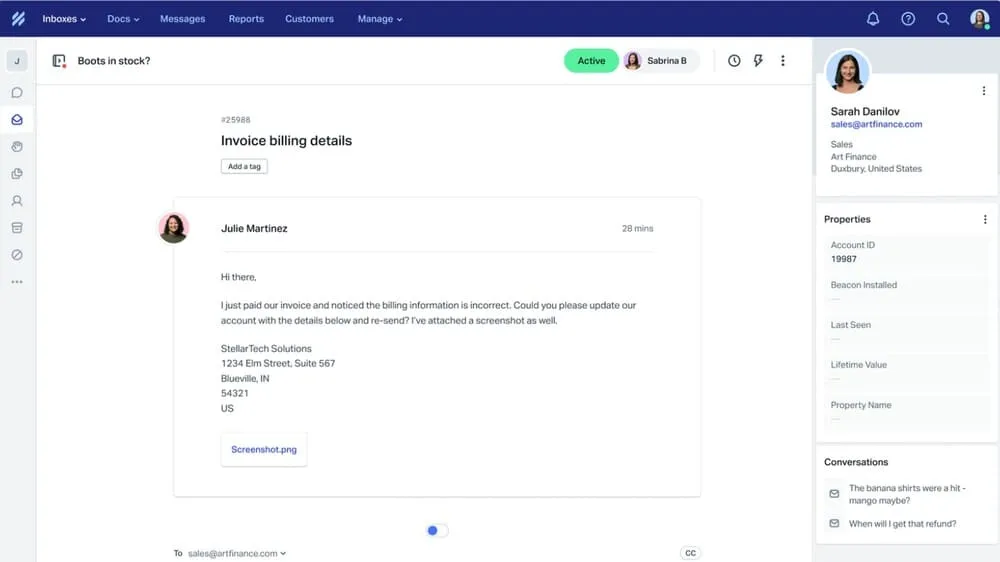Open the search magnifier icon
Screen dimensions: 1000x562
pyautogui.click(x=943, y=18)
